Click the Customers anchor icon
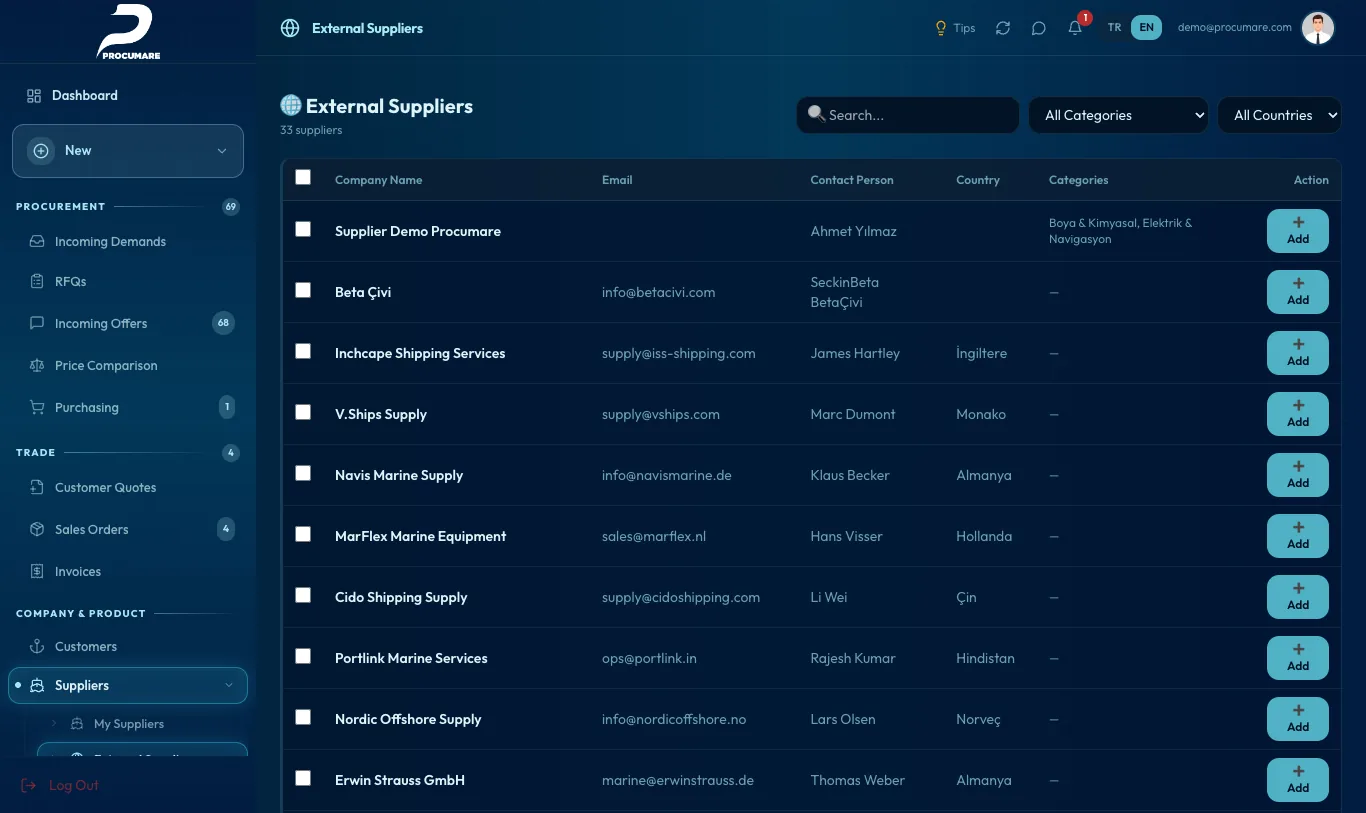 (37, 646)
